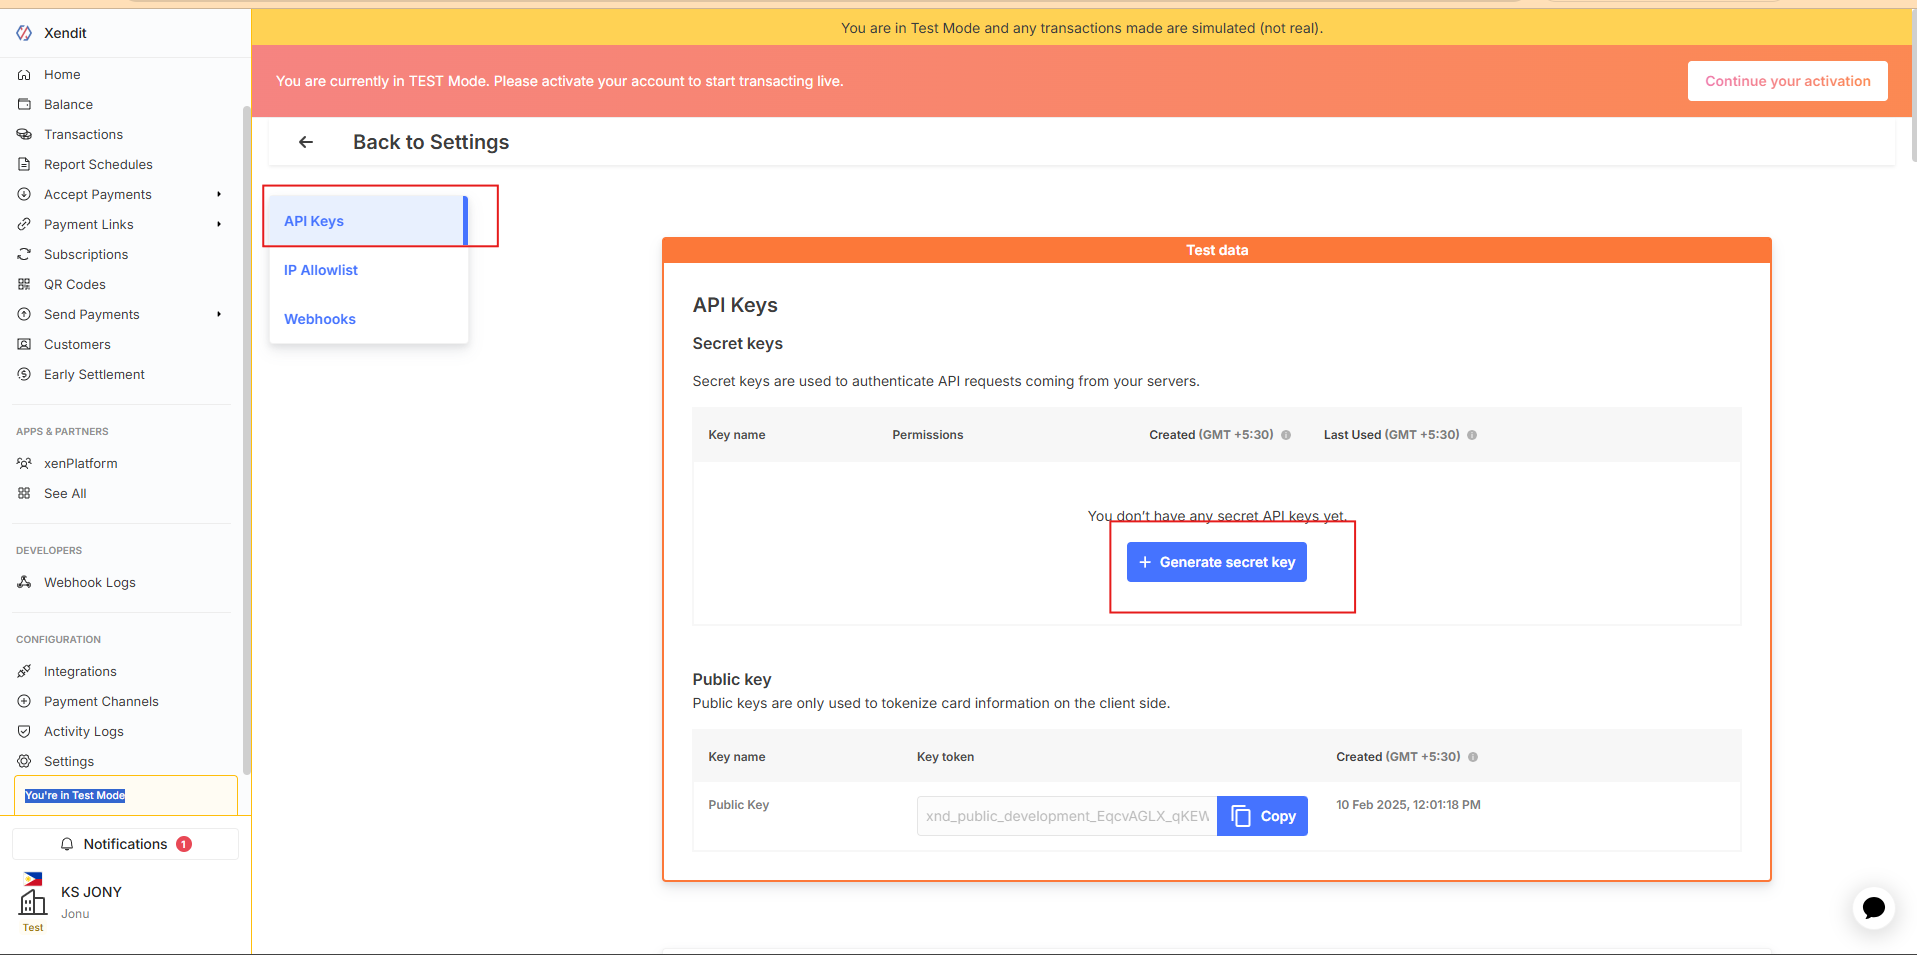
Task: Click the info icon beside secret keys Created column
Action: pos(1286,435)
